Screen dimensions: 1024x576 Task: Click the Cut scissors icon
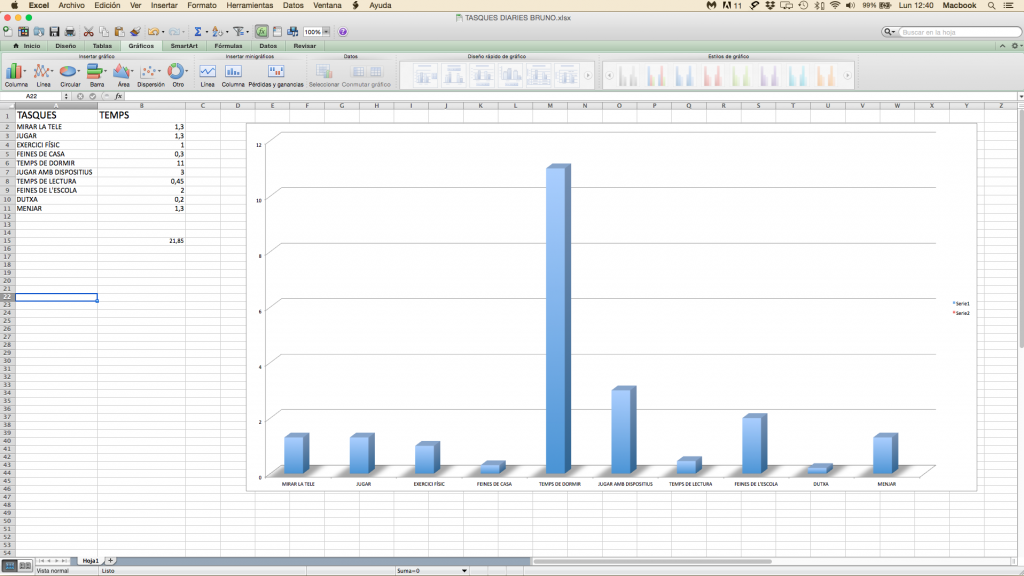coord(89,32)
